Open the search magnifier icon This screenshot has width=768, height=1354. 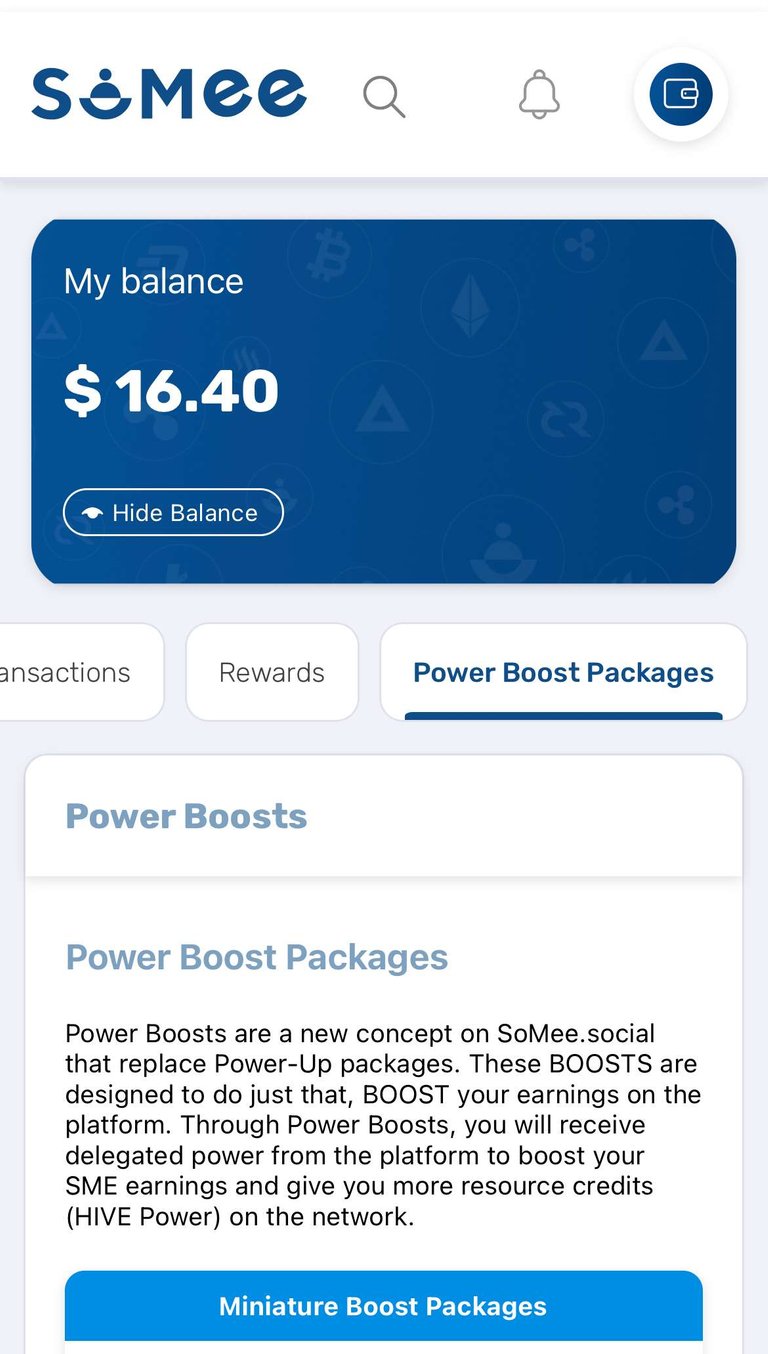click(x=384, y=95)
